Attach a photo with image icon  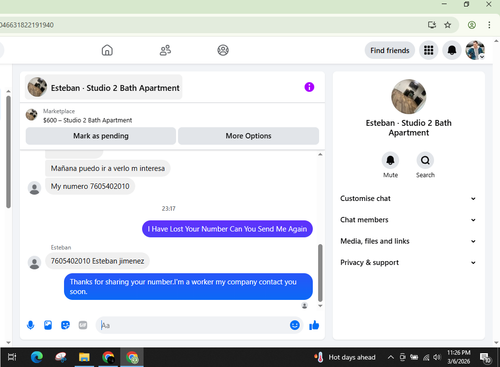48,325
